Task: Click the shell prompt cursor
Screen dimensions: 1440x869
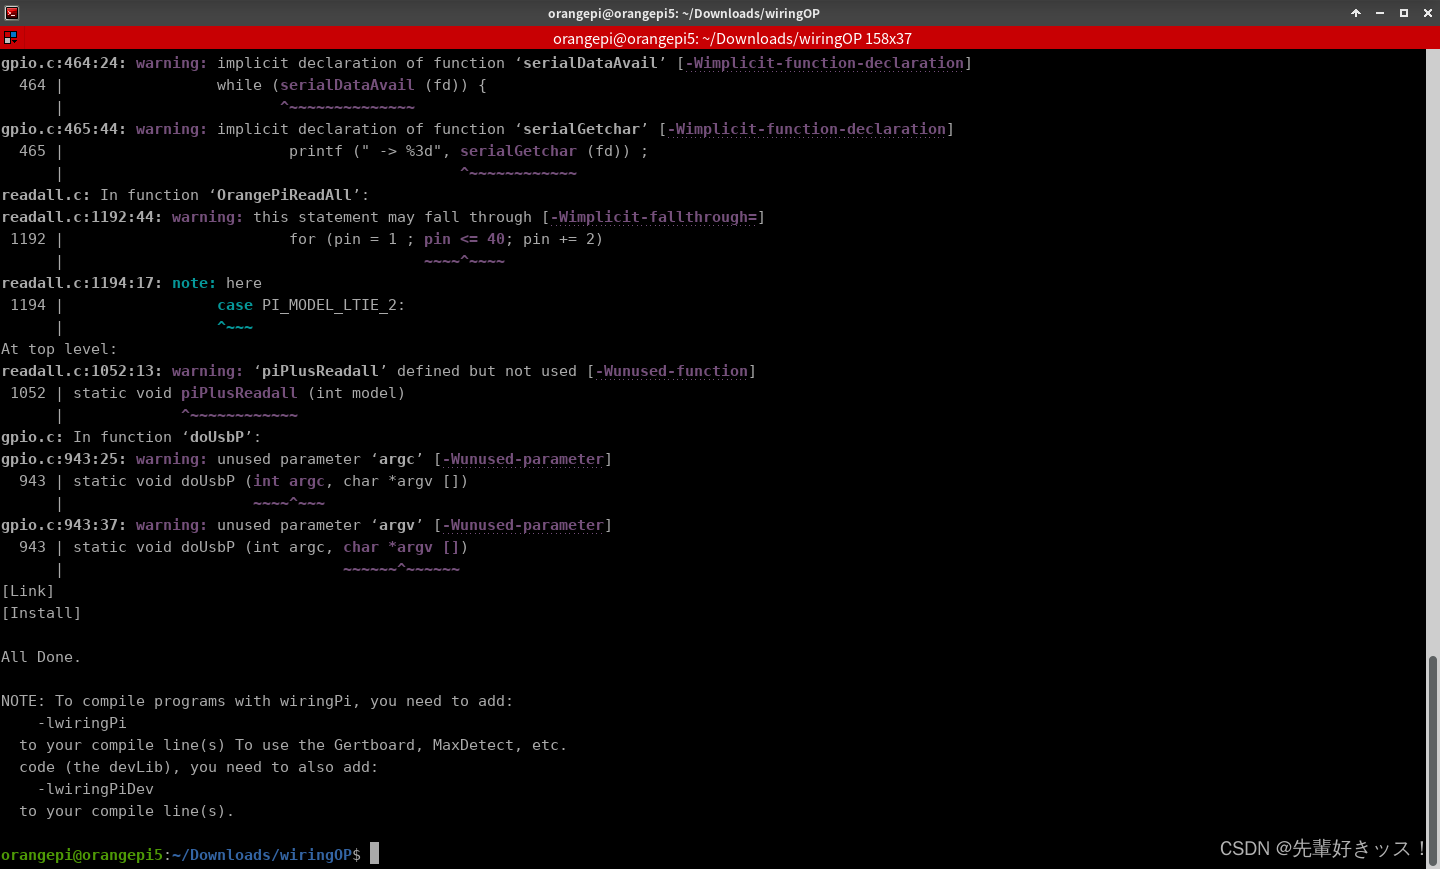Action: 375,854
